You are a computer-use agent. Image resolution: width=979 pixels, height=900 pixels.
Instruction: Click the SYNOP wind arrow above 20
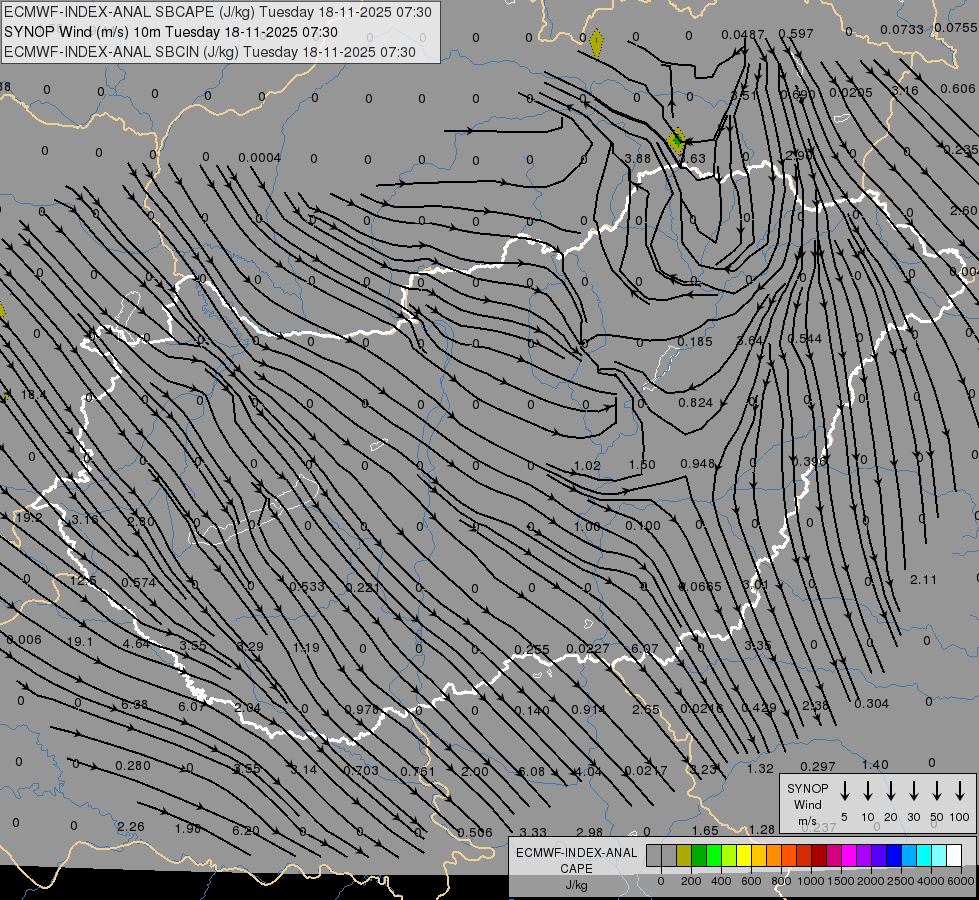[890, 791]
